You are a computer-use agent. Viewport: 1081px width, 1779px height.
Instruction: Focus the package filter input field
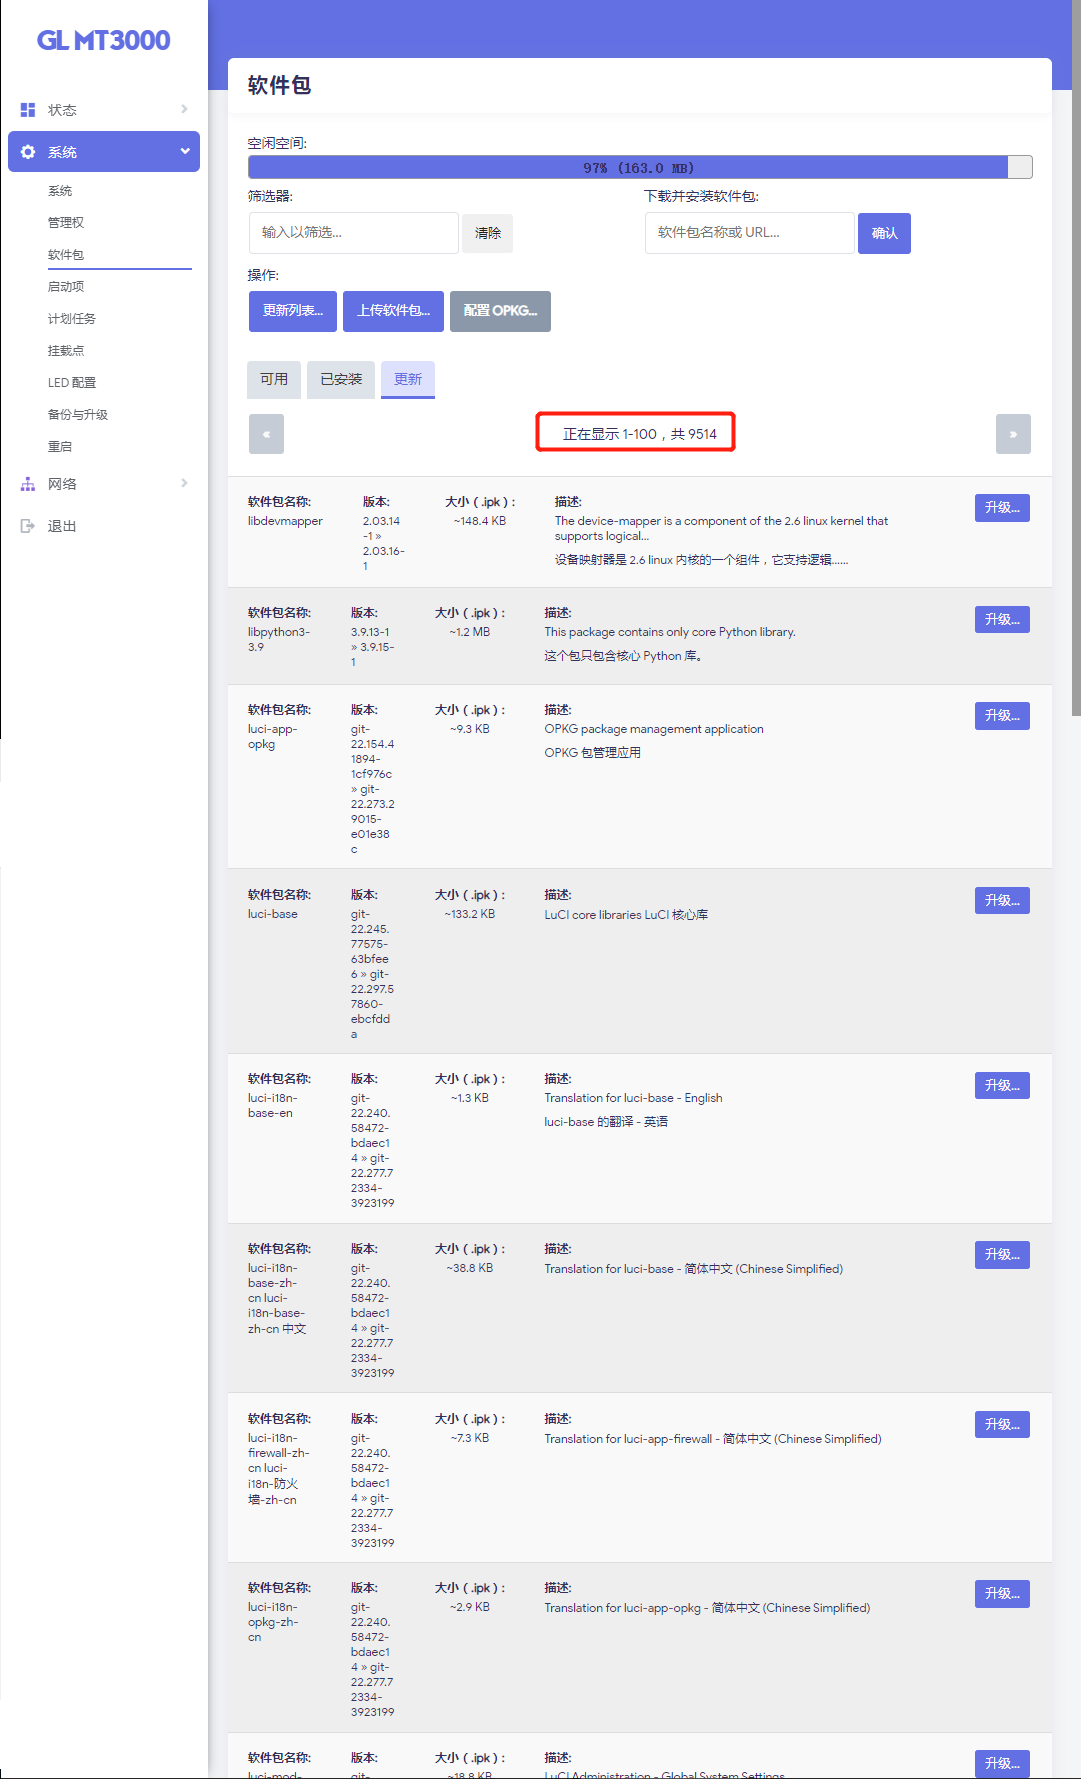click(353, 233)
